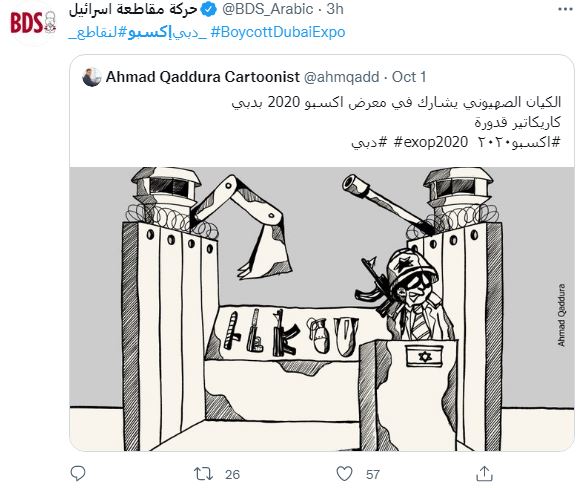588x488 pixels.
Task: Reply to the tweet via speech bubble icon
Action: point(78,473)
